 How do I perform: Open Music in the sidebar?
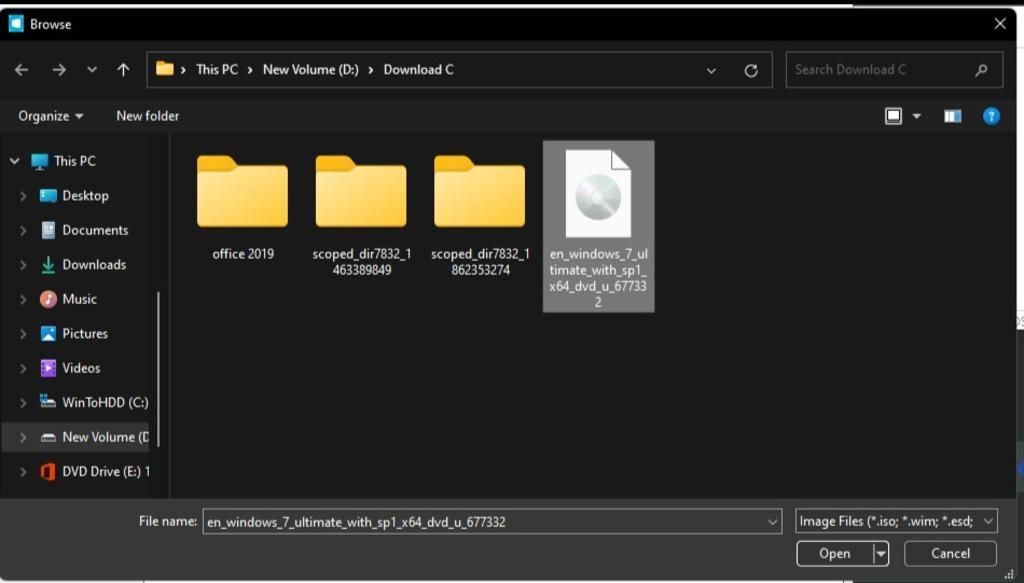click(x=79, y=300)
